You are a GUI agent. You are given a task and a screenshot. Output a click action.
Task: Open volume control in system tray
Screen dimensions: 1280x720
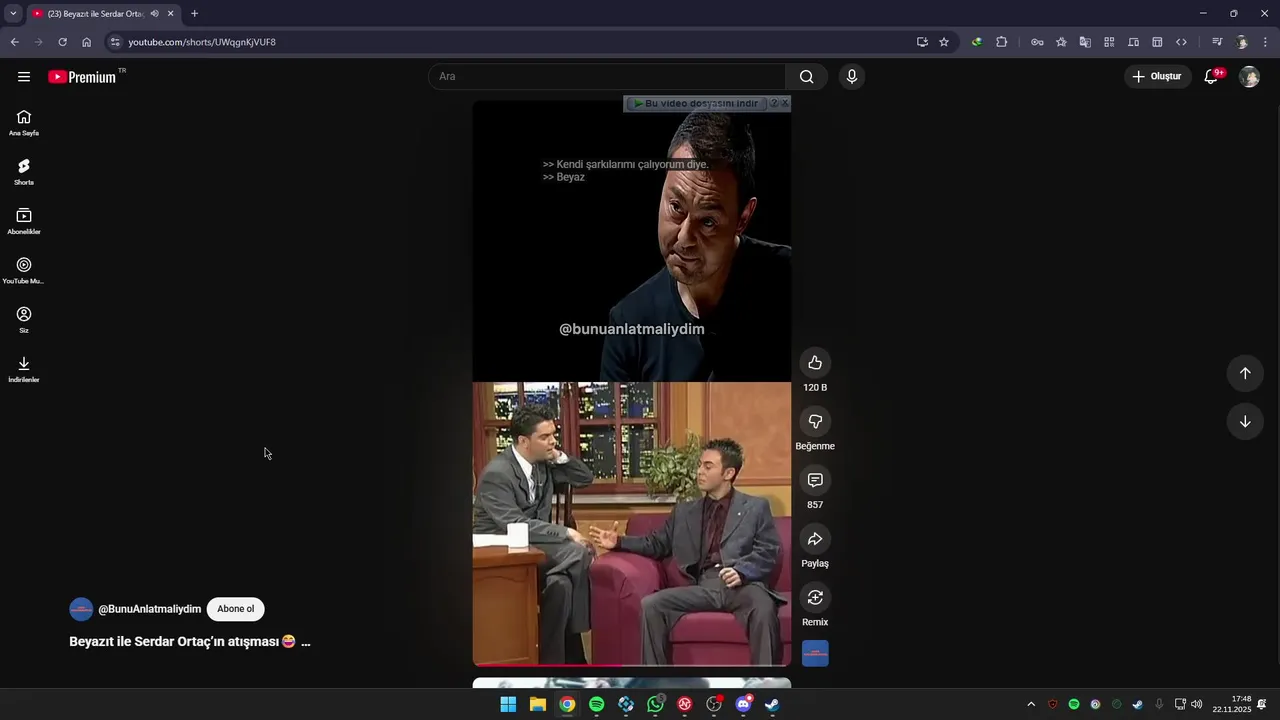pyautogui.click(x=1197, y=705)
